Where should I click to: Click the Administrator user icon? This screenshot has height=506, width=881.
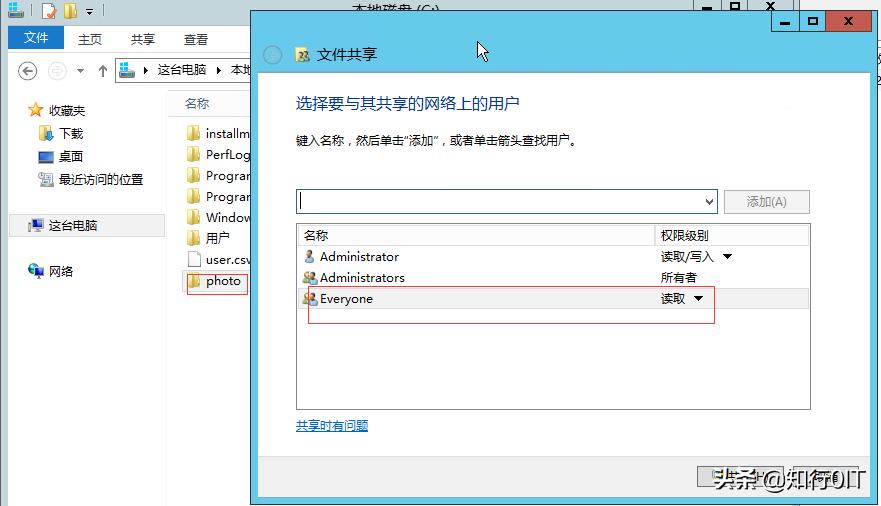pos(310,257)
